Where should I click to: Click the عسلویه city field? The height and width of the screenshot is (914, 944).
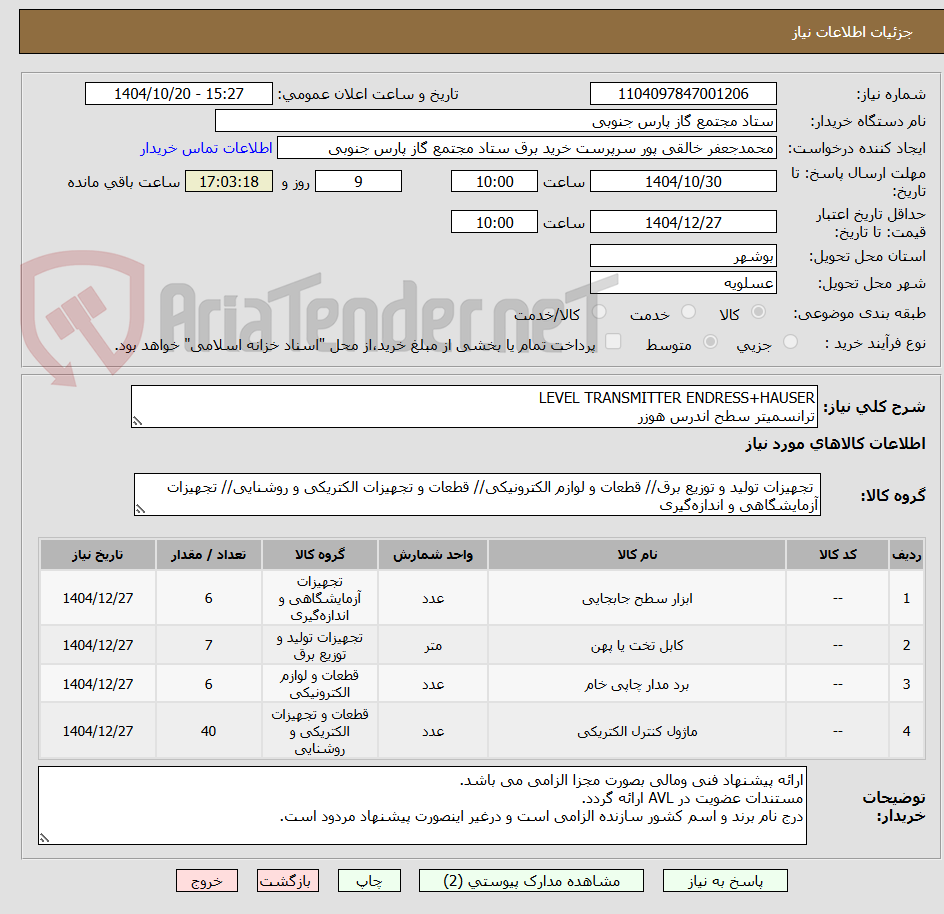coord(683,283)
